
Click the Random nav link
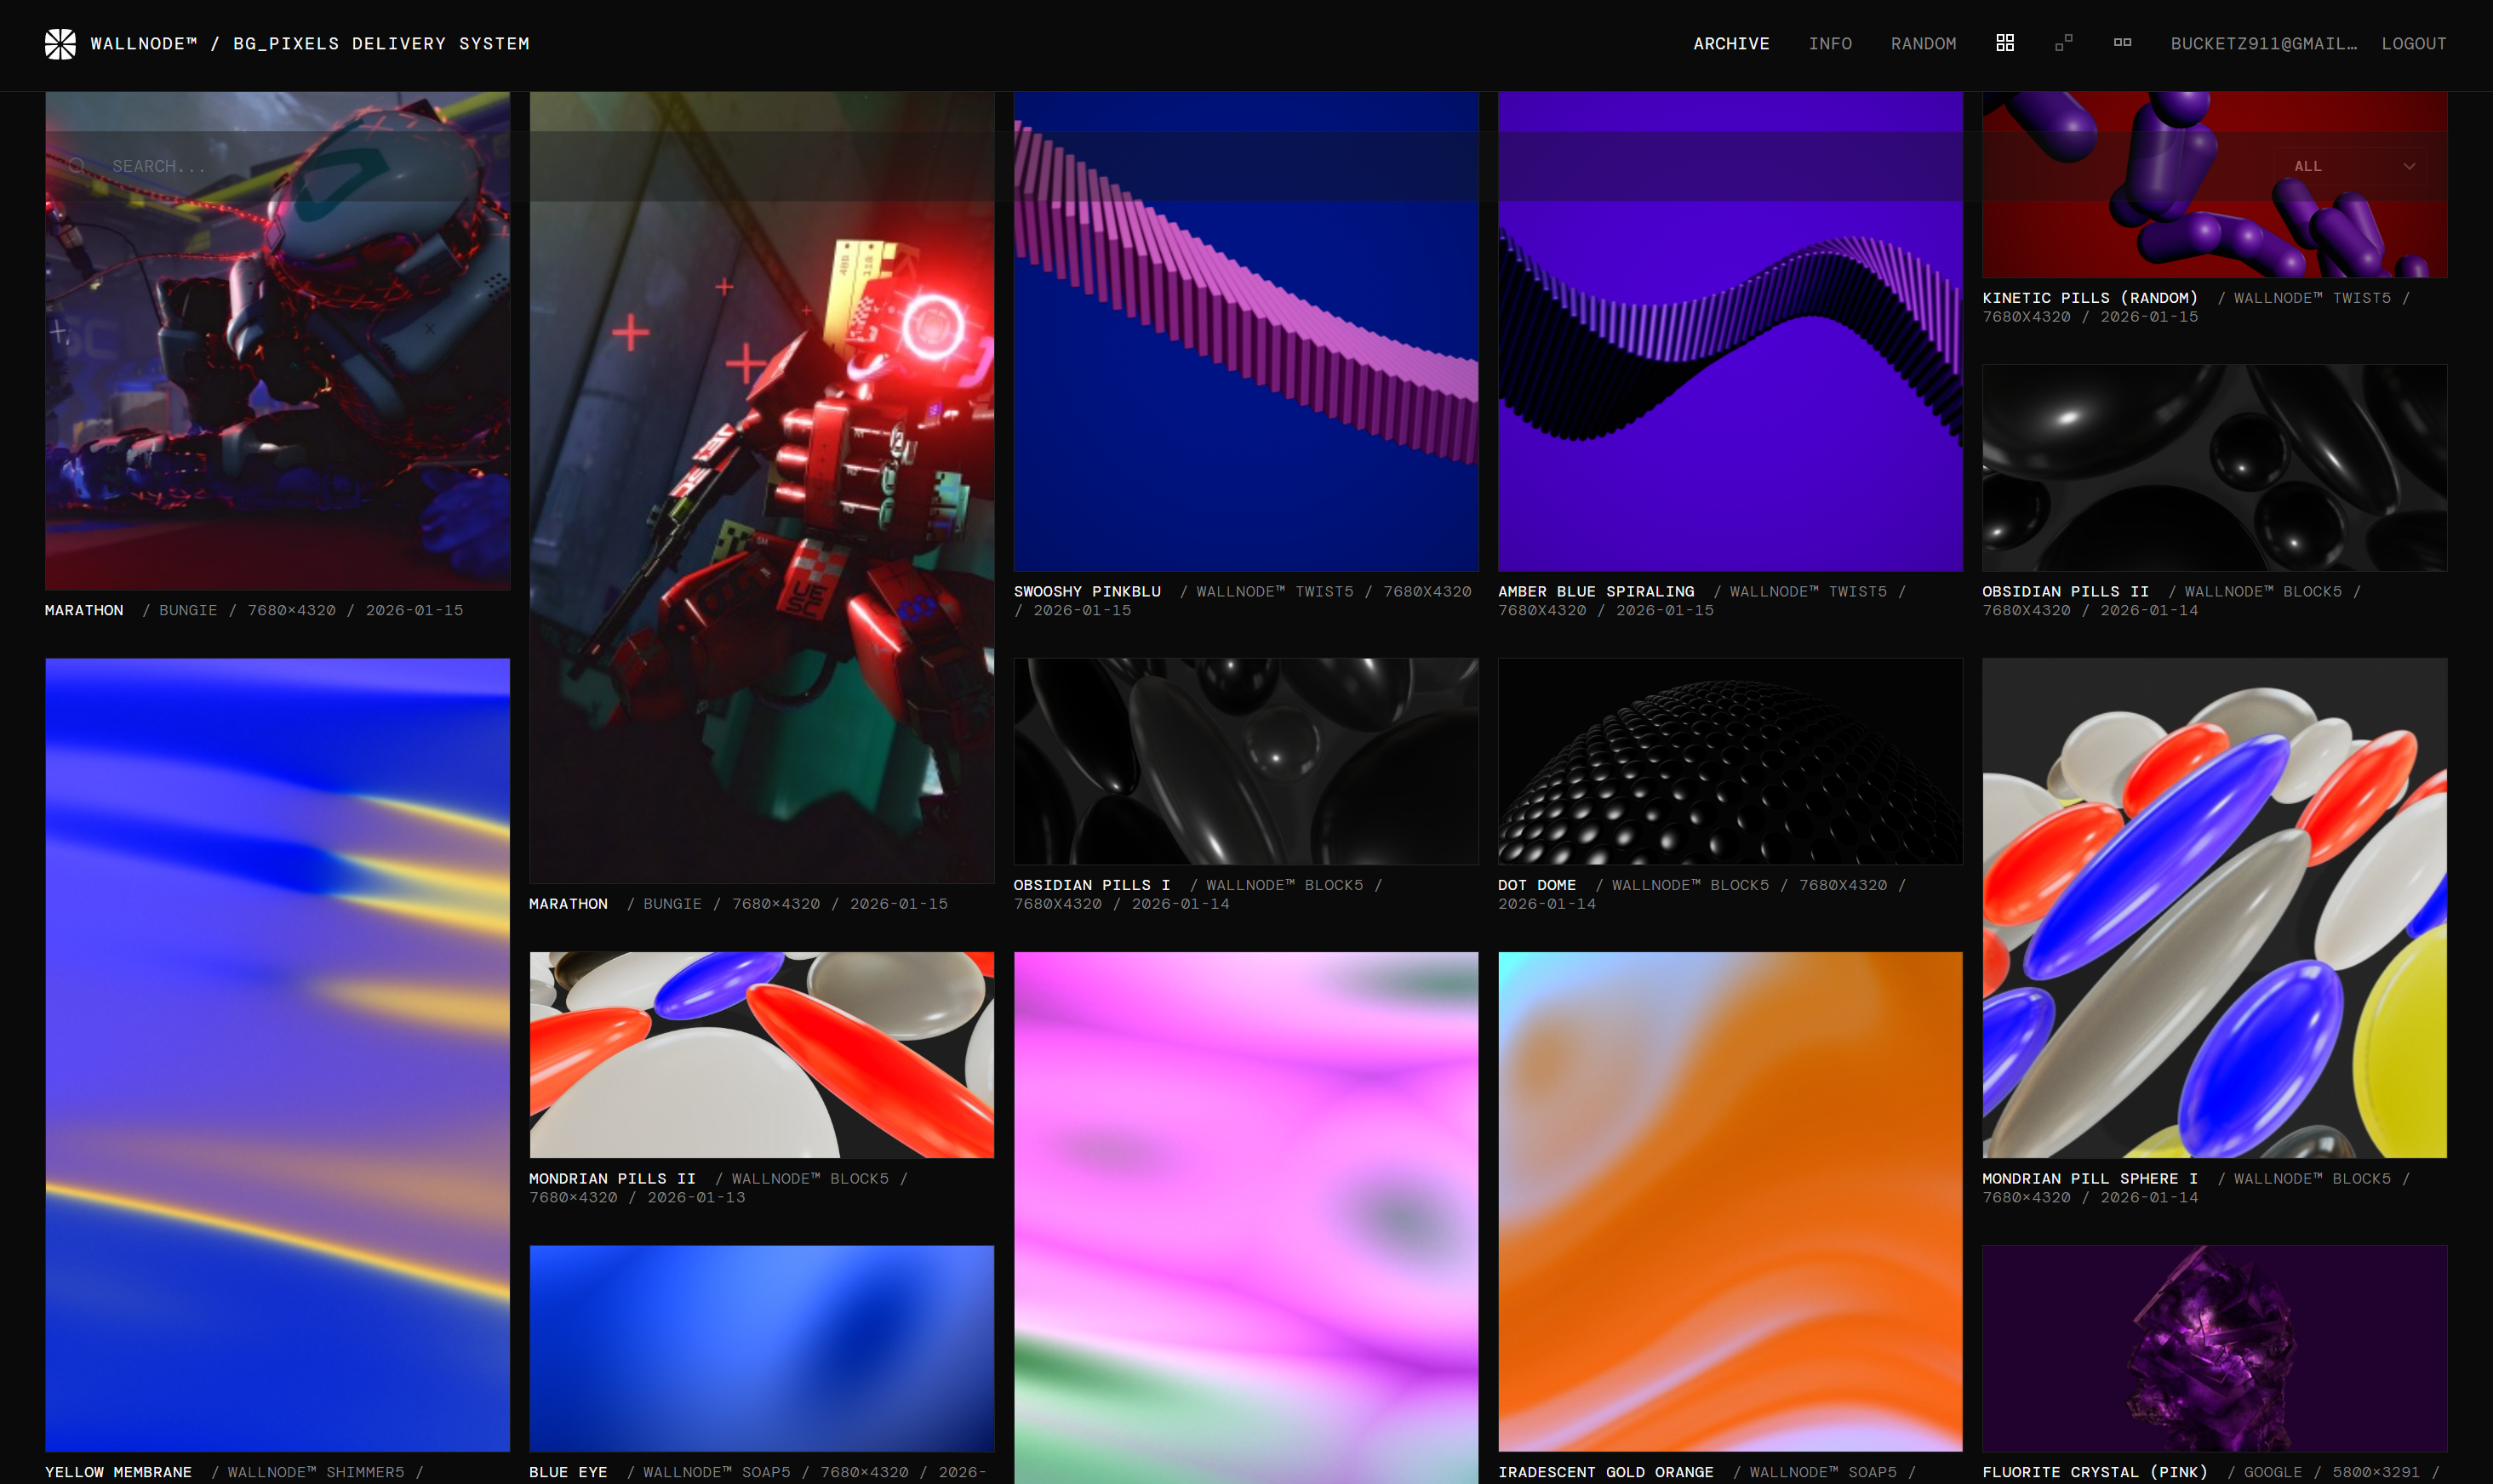click(1923, 44)
